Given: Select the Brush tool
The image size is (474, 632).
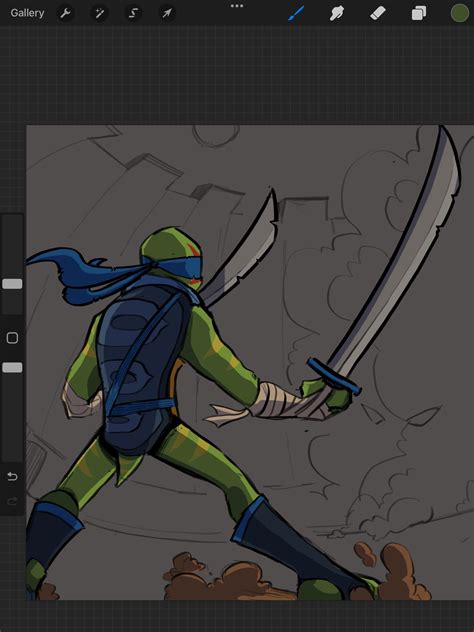Looking at the screenshot, I should click(x=296, y=13).
